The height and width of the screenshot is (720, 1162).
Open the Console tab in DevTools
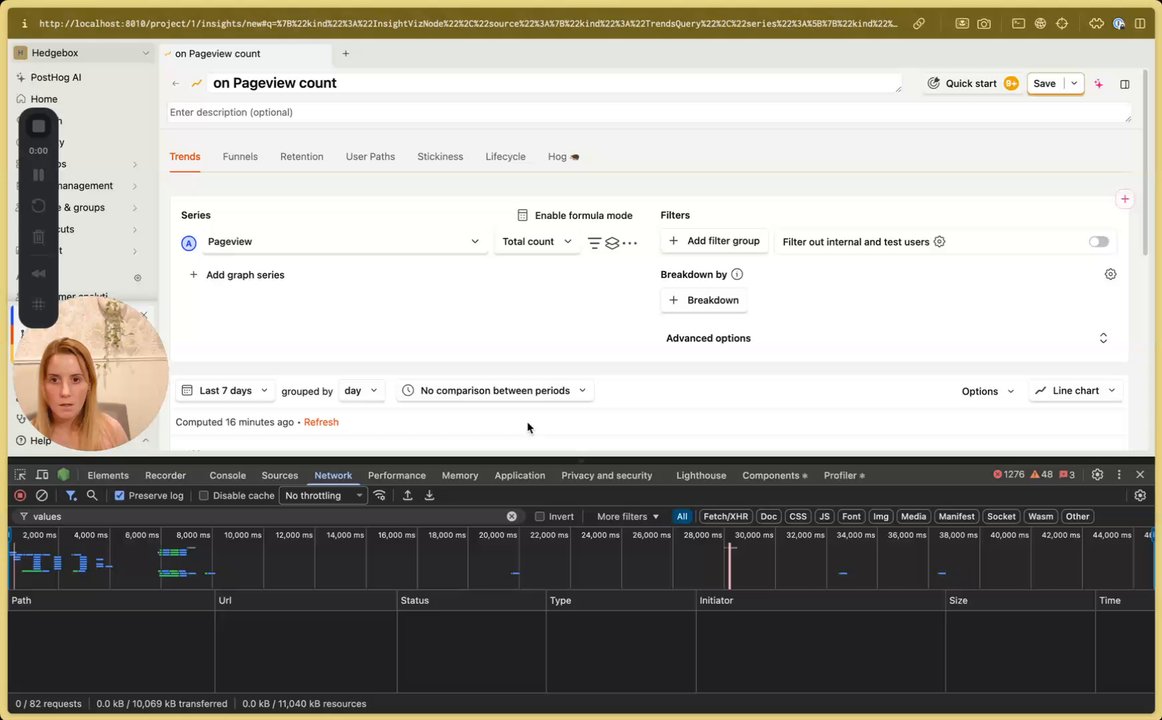coord(228,476)
